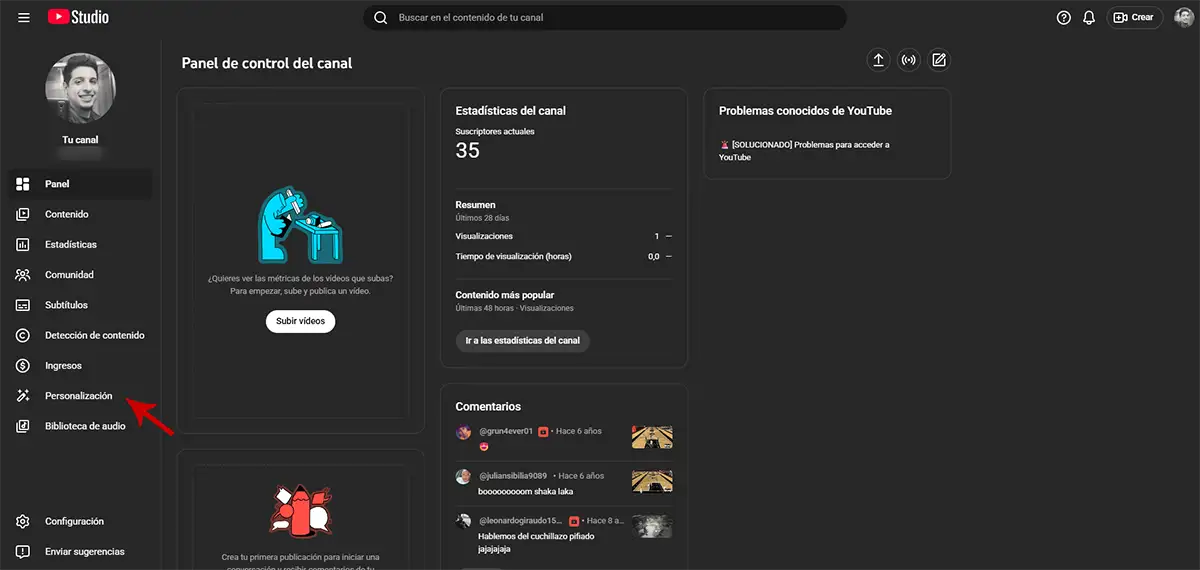
Task: Click the YouTube Studio logo
Action: [79, 17]
